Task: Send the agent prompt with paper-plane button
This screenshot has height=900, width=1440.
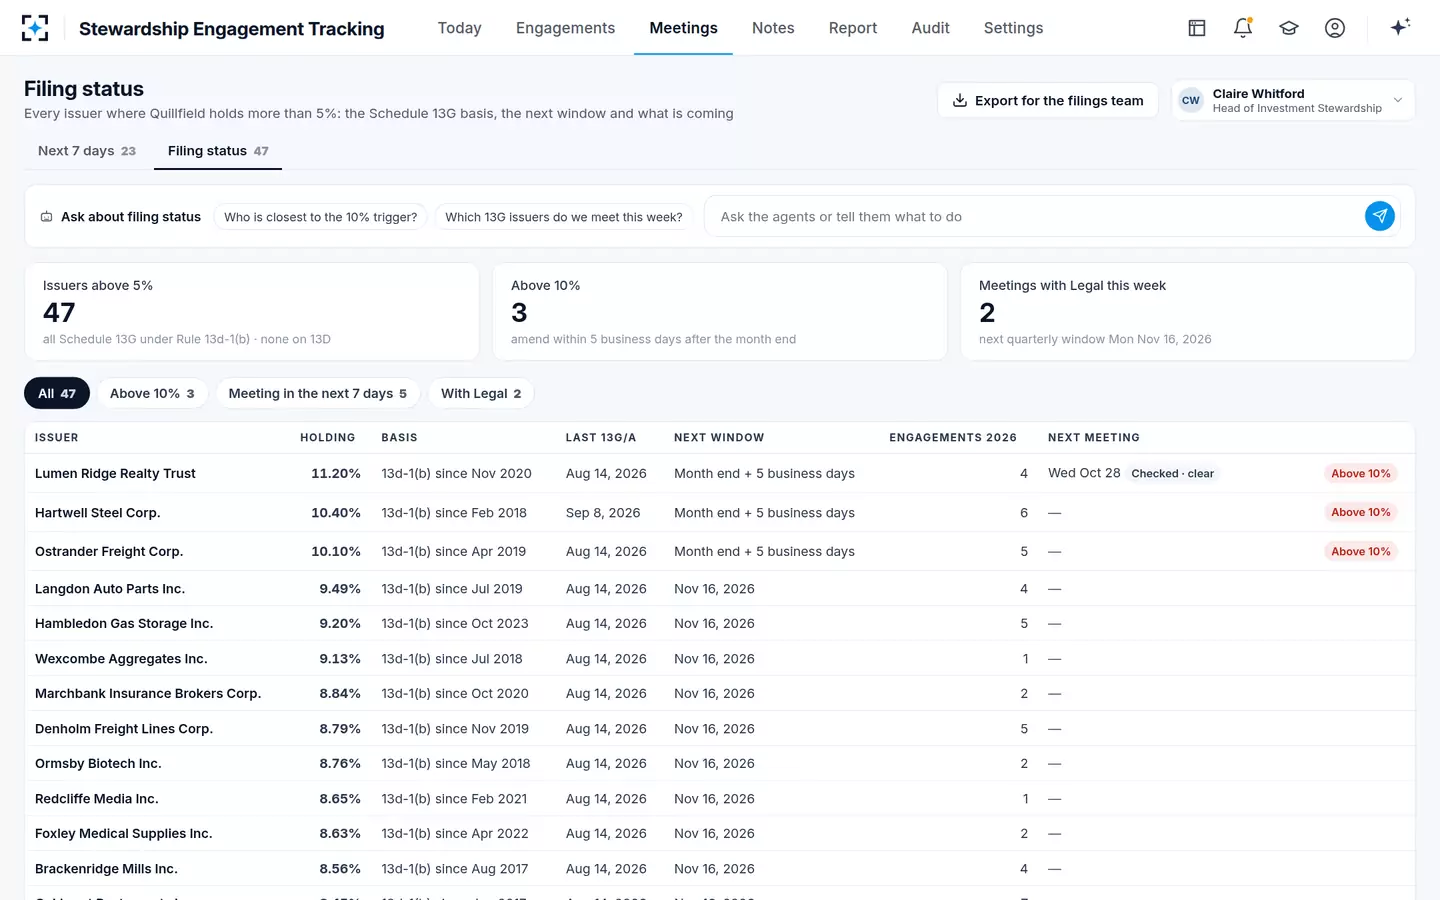Action: [x=1380, y=216]
